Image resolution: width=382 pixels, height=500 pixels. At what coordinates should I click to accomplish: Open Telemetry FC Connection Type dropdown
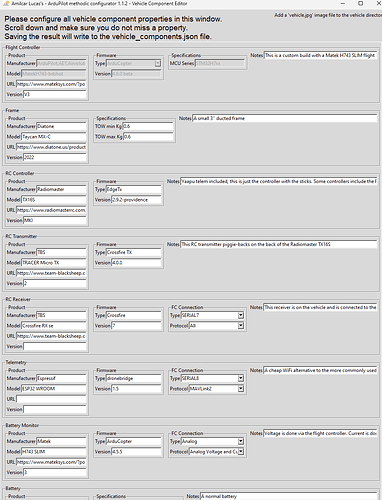pos(241,378)
